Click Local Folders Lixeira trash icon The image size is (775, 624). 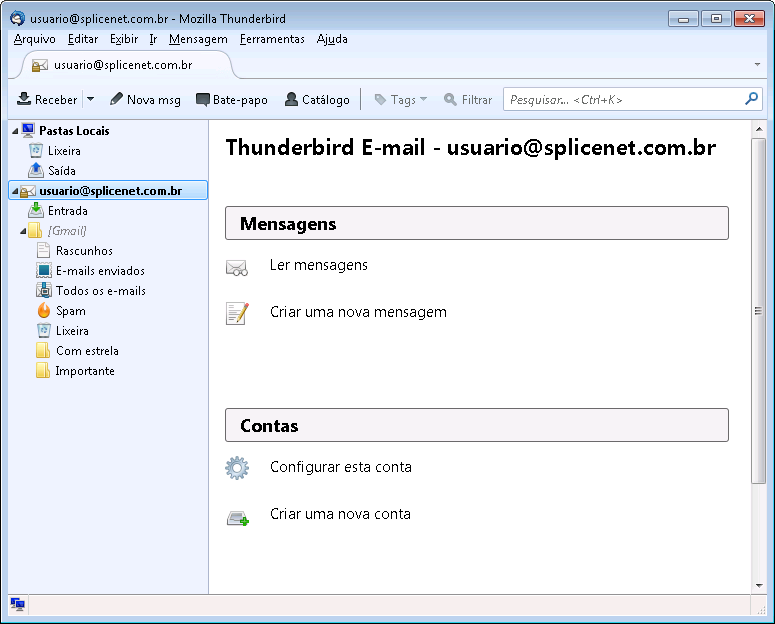point(36,150)
